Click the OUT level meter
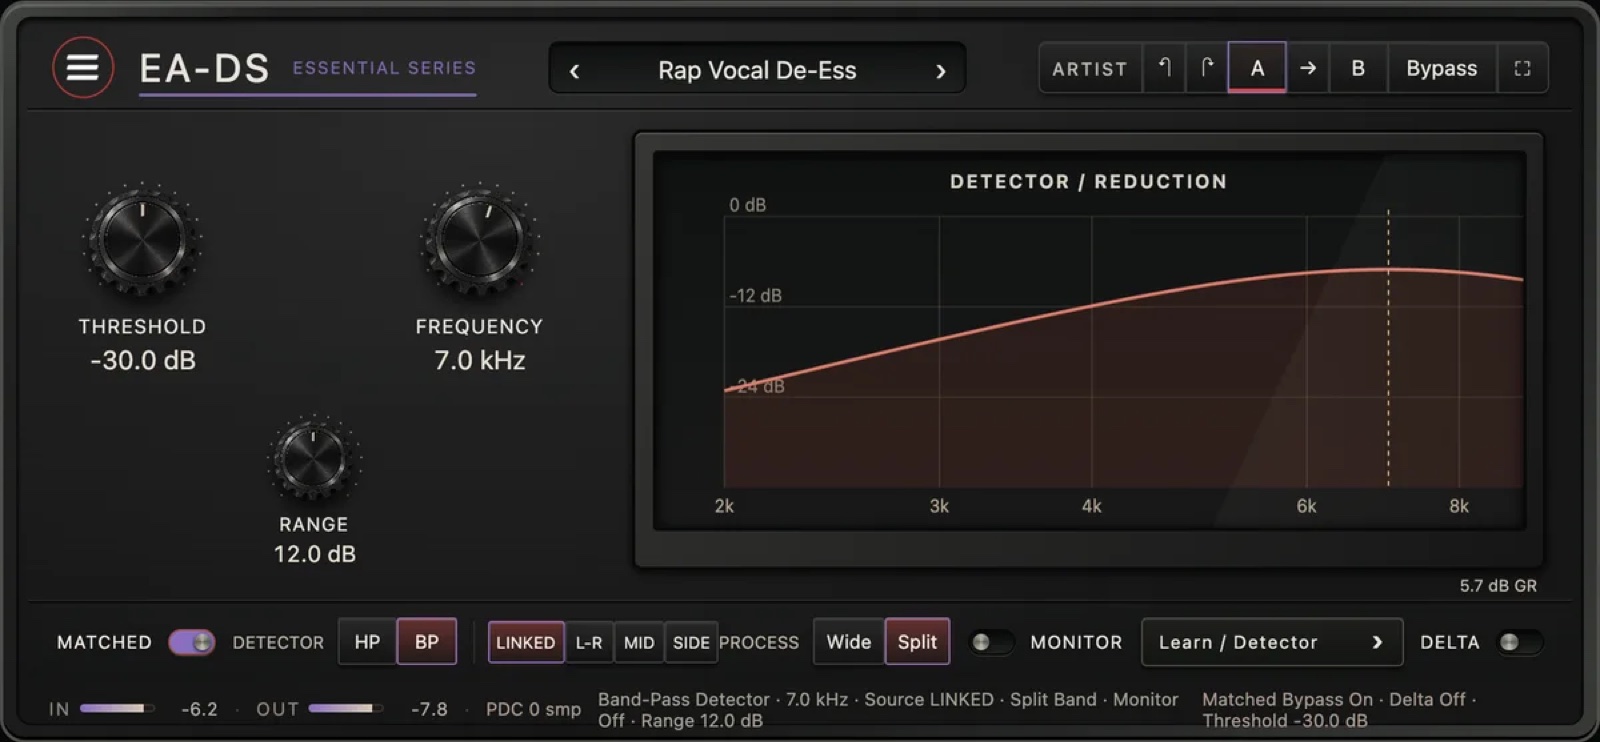The width and height of the screenshot is (1600, 742). (x=346, y=708)
